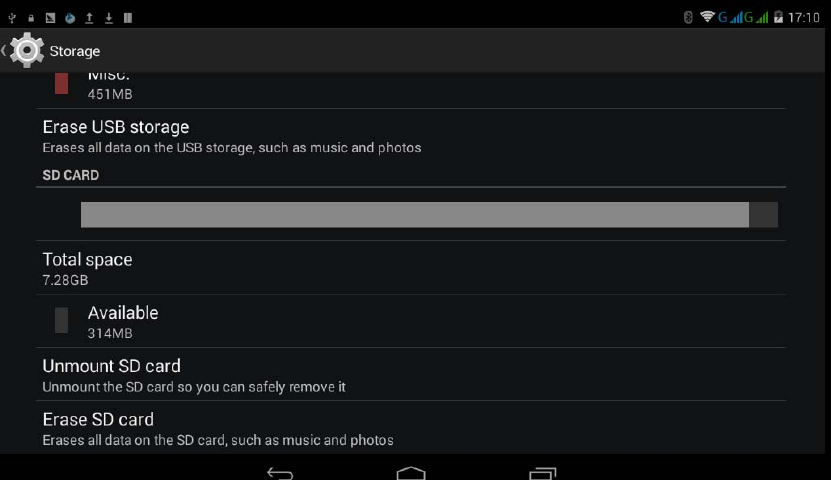Tap the battery charging status icon
This screenshot has width=831, height=480.
[778, 17]
